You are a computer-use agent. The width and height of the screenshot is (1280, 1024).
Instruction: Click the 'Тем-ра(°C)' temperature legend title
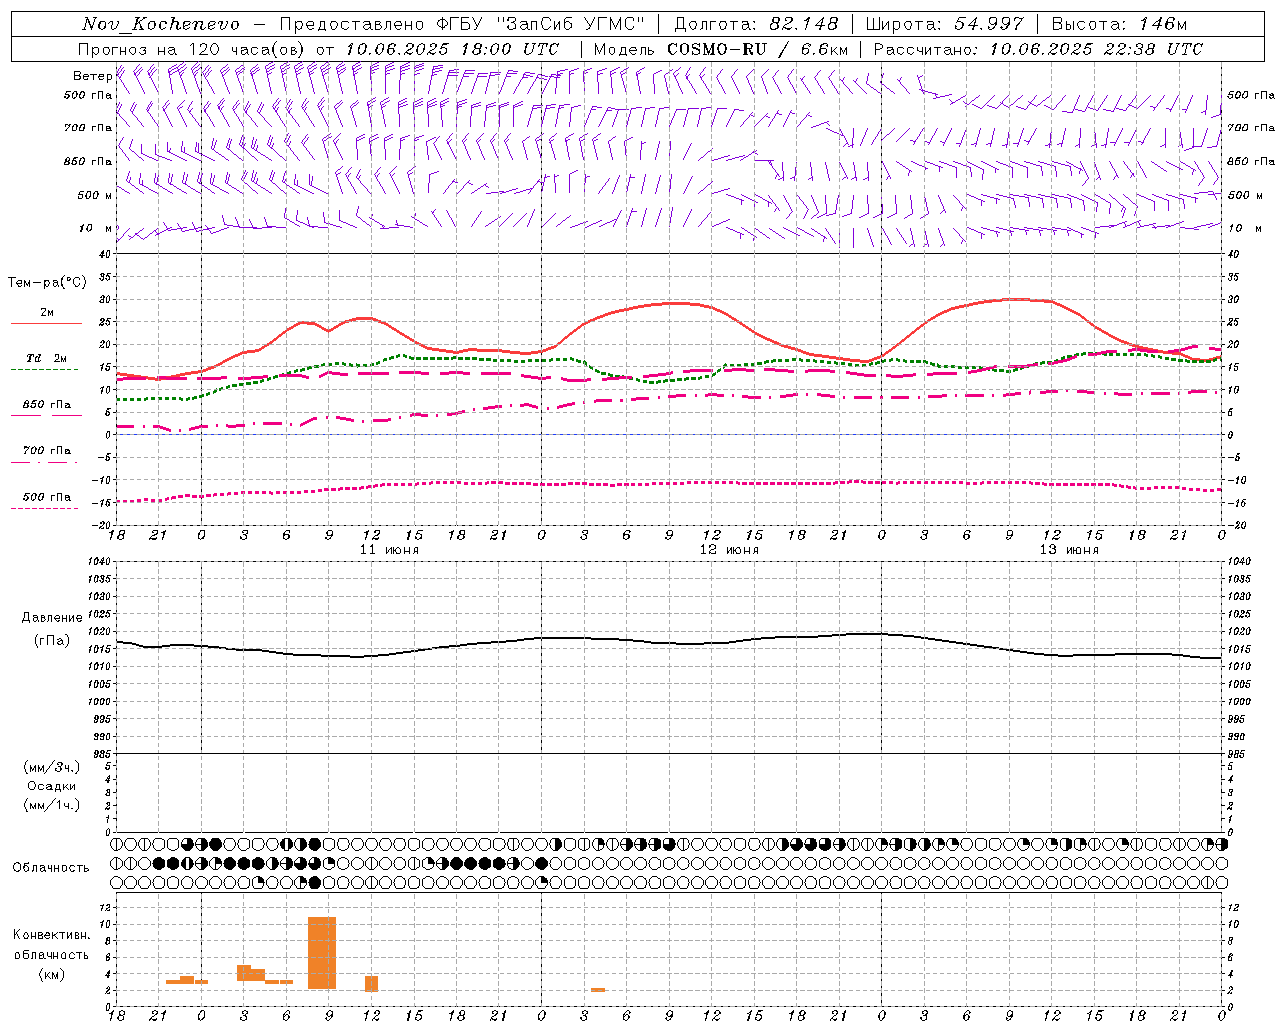(x=47, y=283)
